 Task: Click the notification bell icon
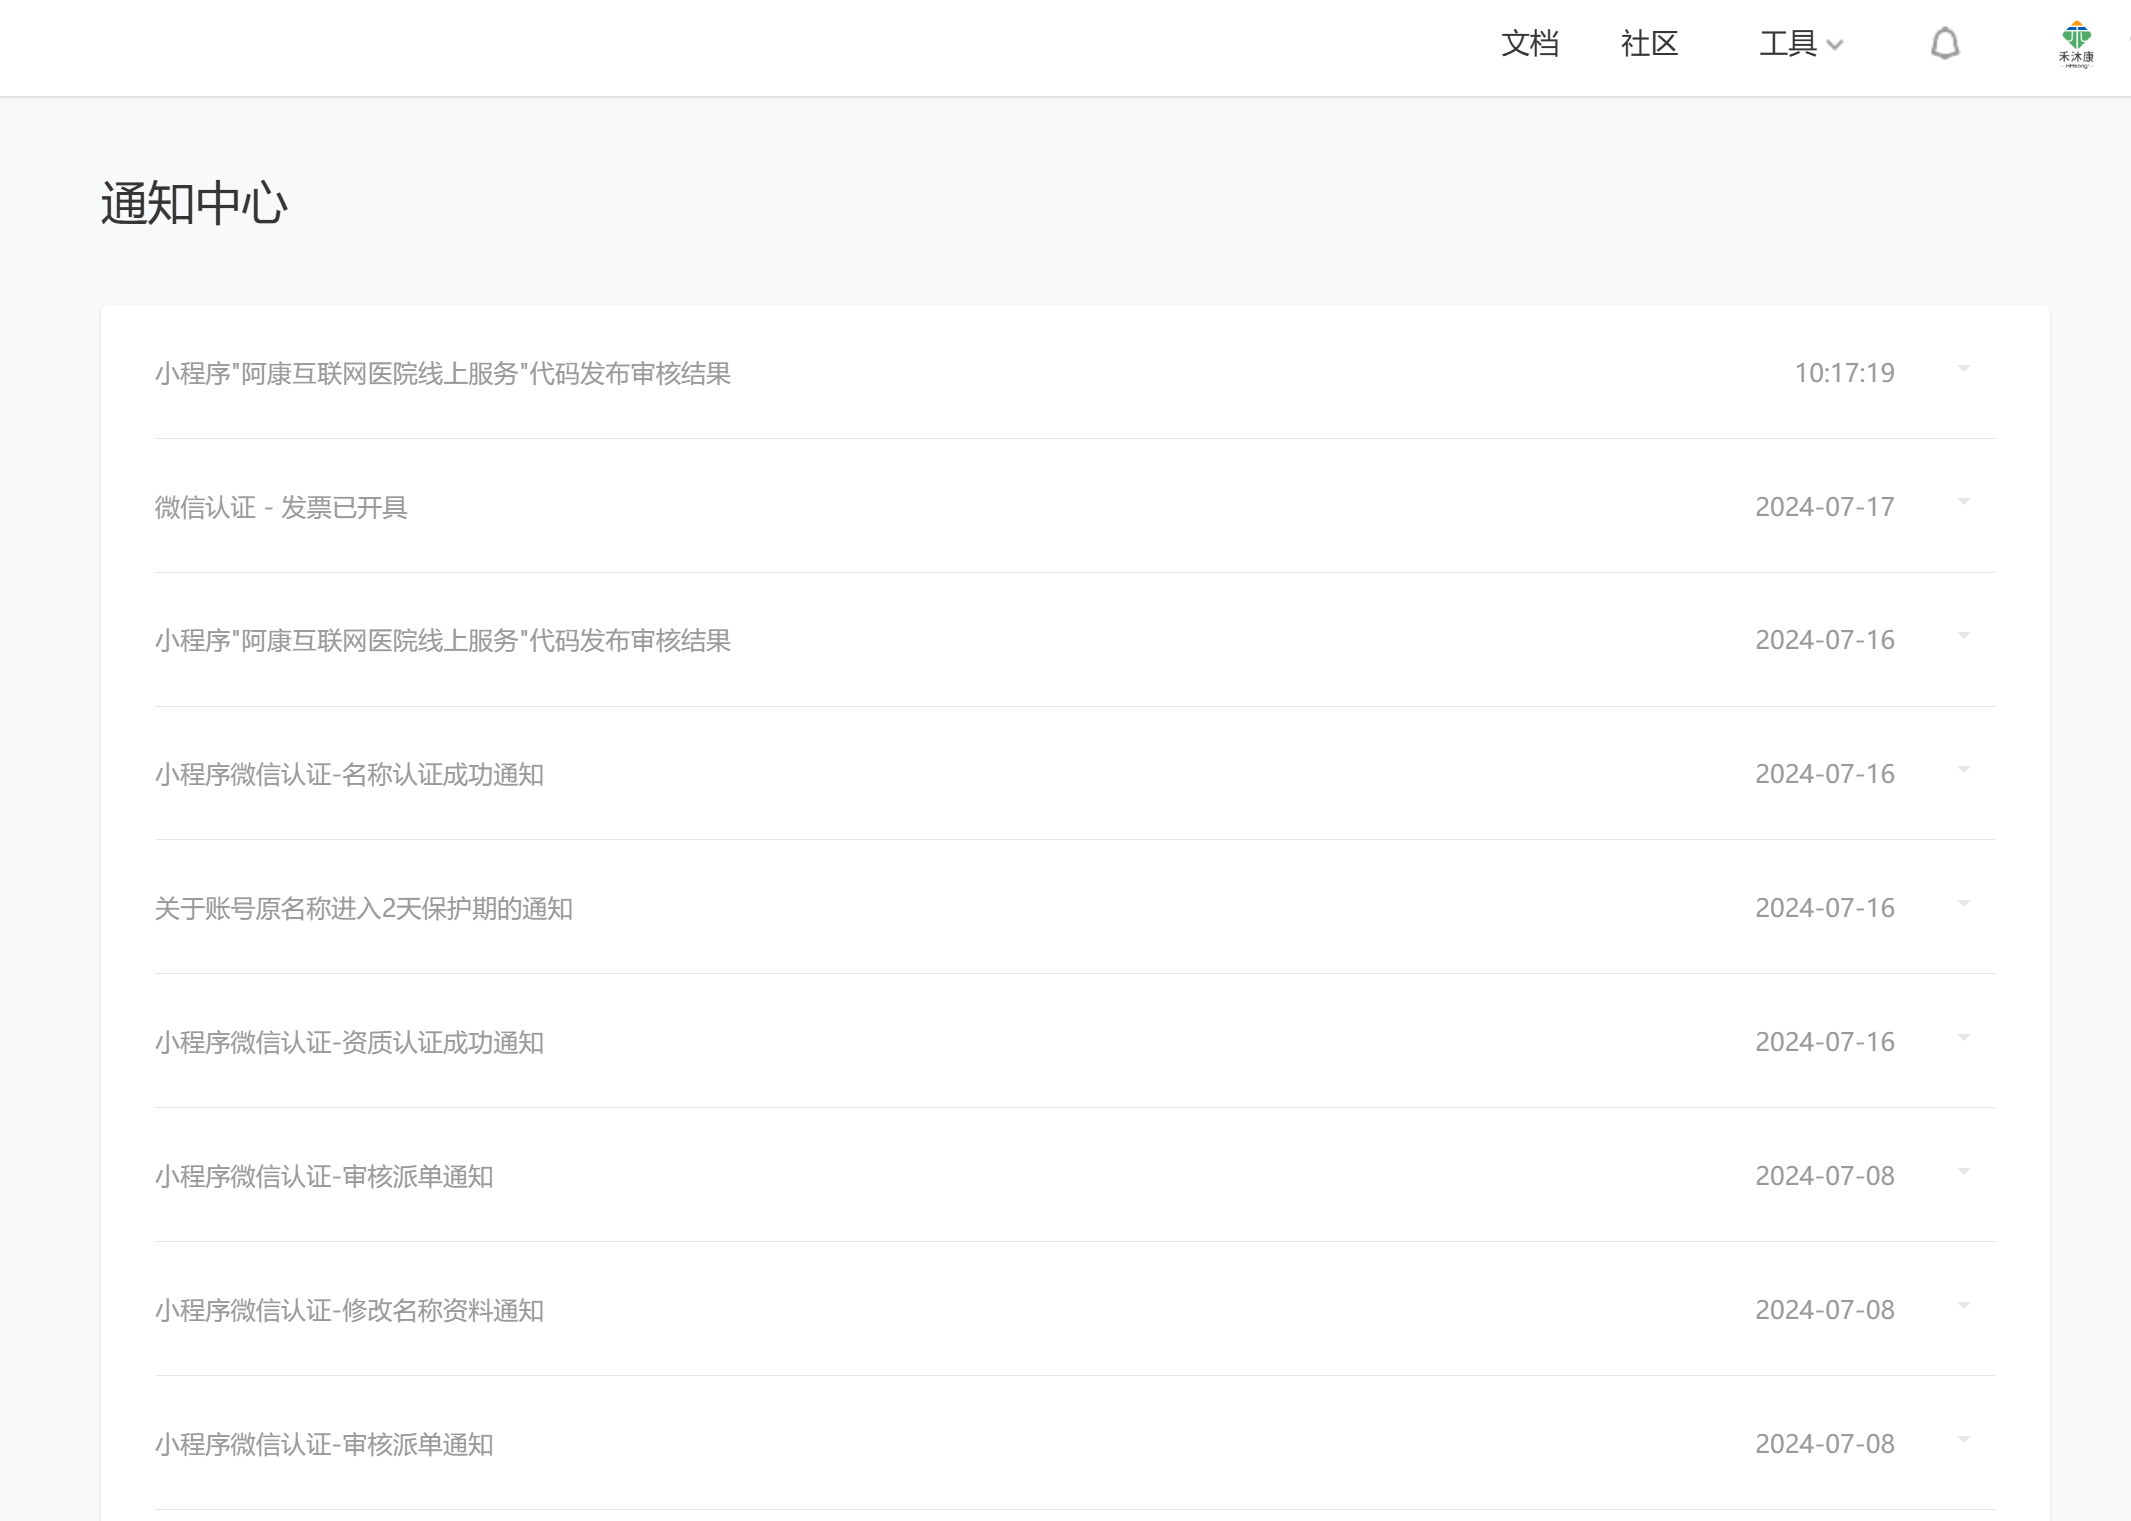click(x=1944, y=44)
